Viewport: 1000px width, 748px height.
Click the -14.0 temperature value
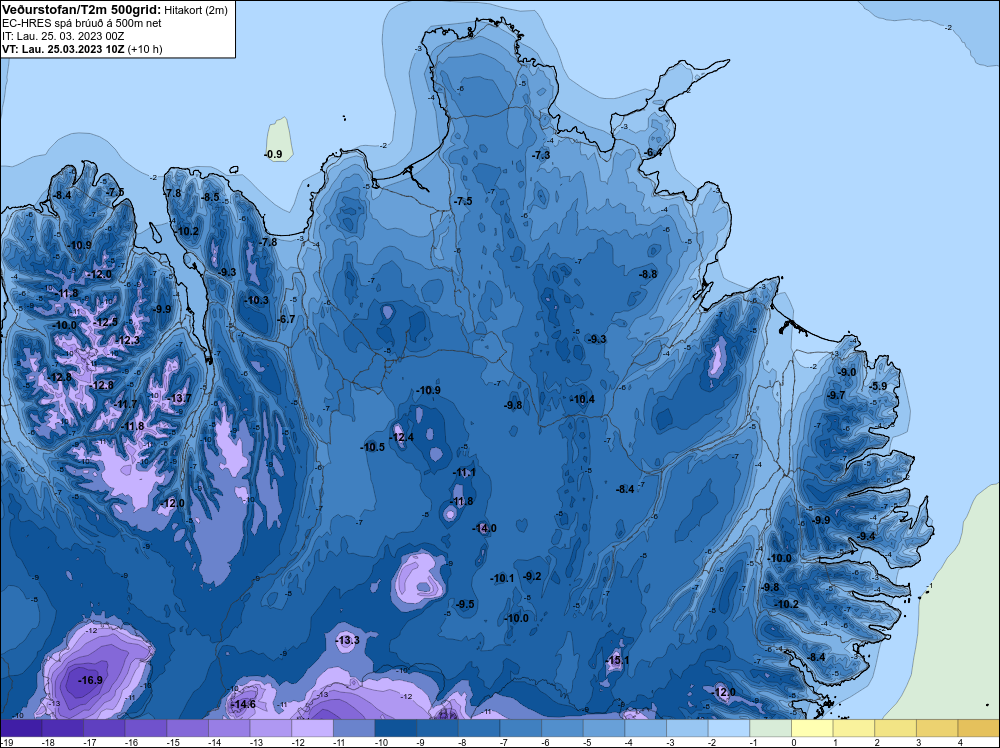click(484, 528)
